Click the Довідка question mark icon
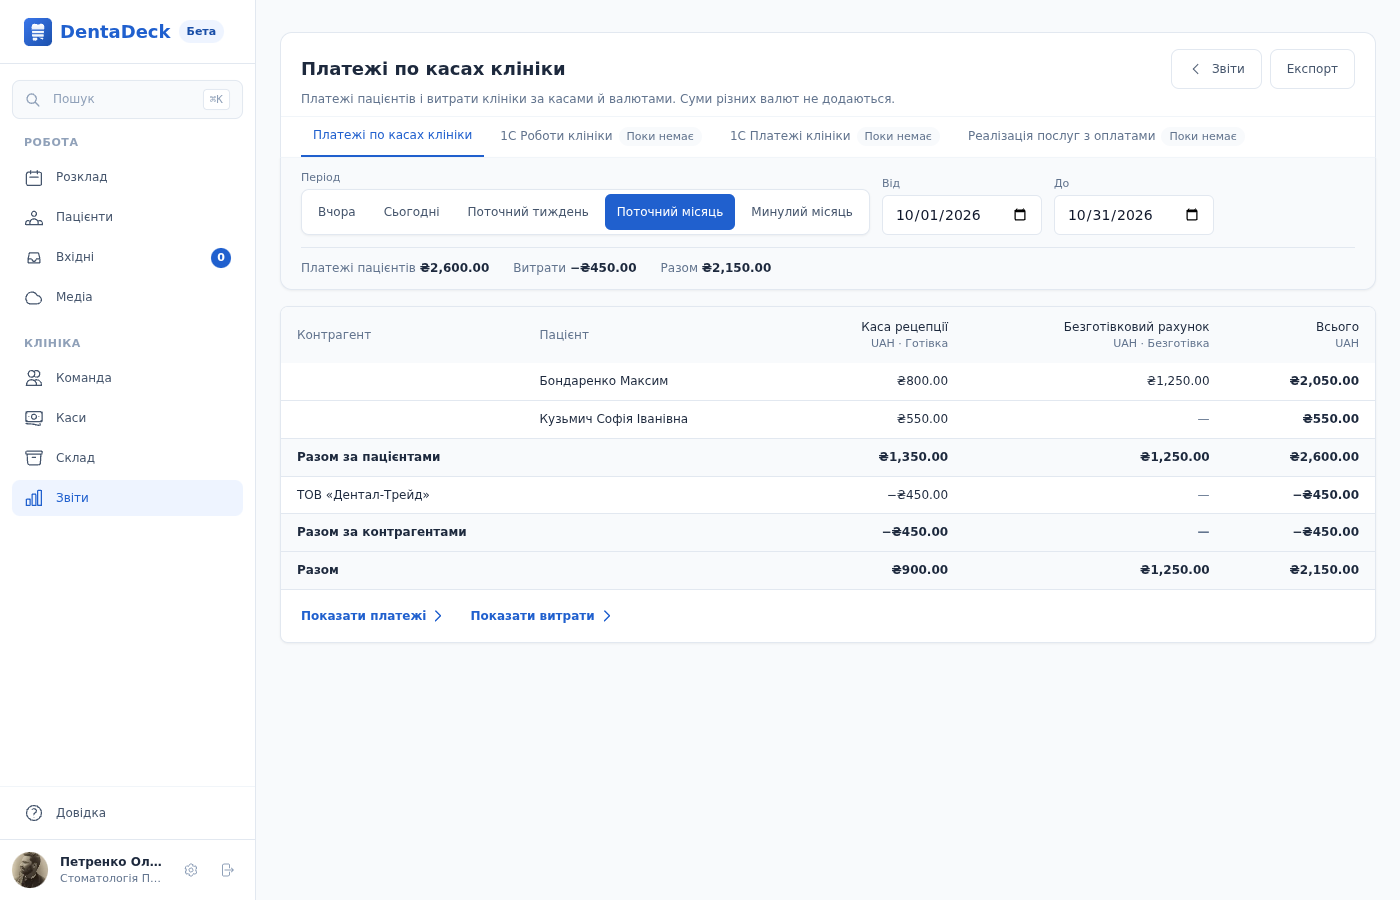The image size is (1400, 900). [34, 813]
